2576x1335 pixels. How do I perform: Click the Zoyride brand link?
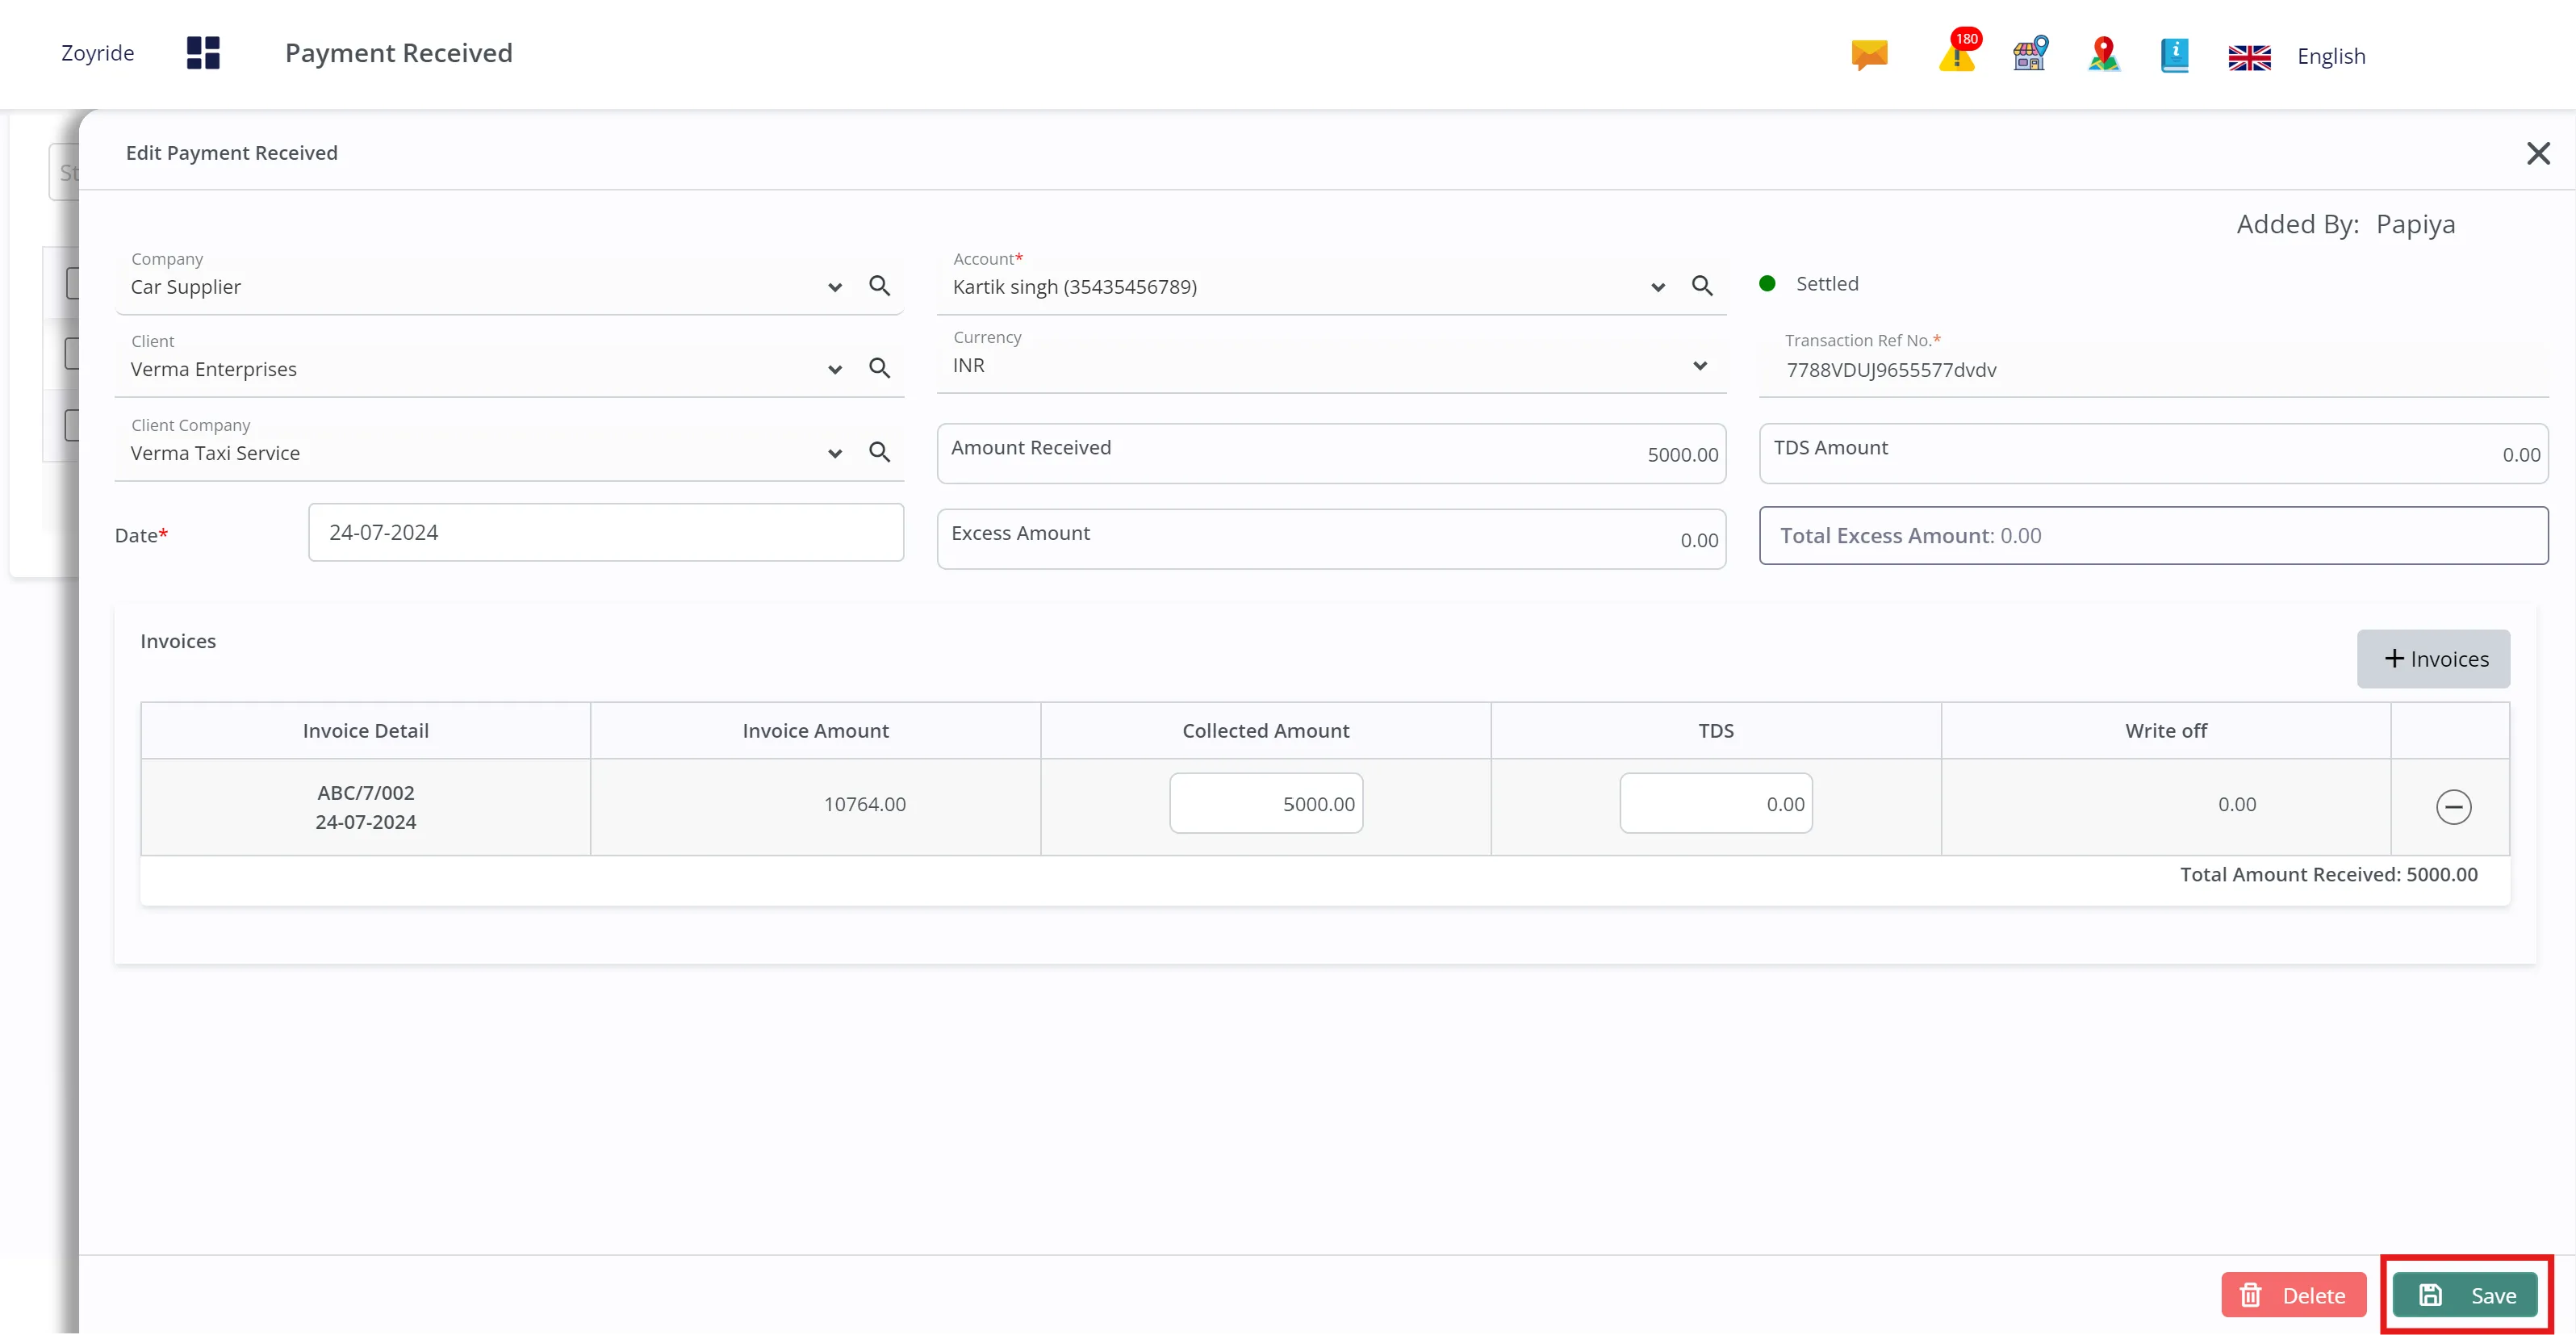[x=98, y=53]
